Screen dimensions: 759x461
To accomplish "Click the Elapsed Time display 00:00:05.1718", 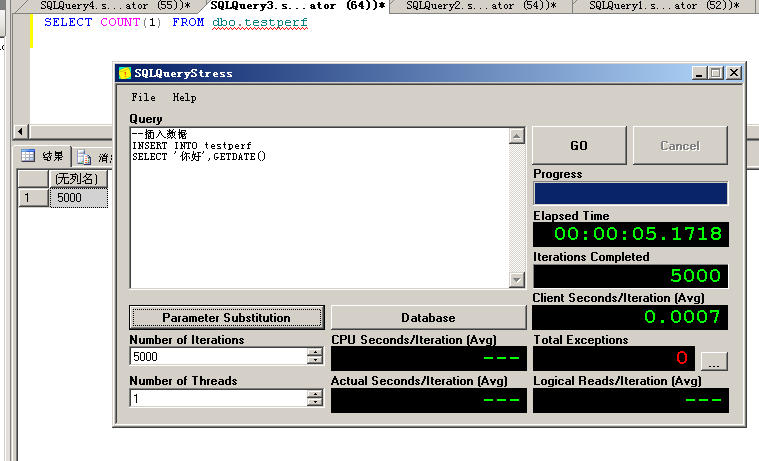I will 631,234.
